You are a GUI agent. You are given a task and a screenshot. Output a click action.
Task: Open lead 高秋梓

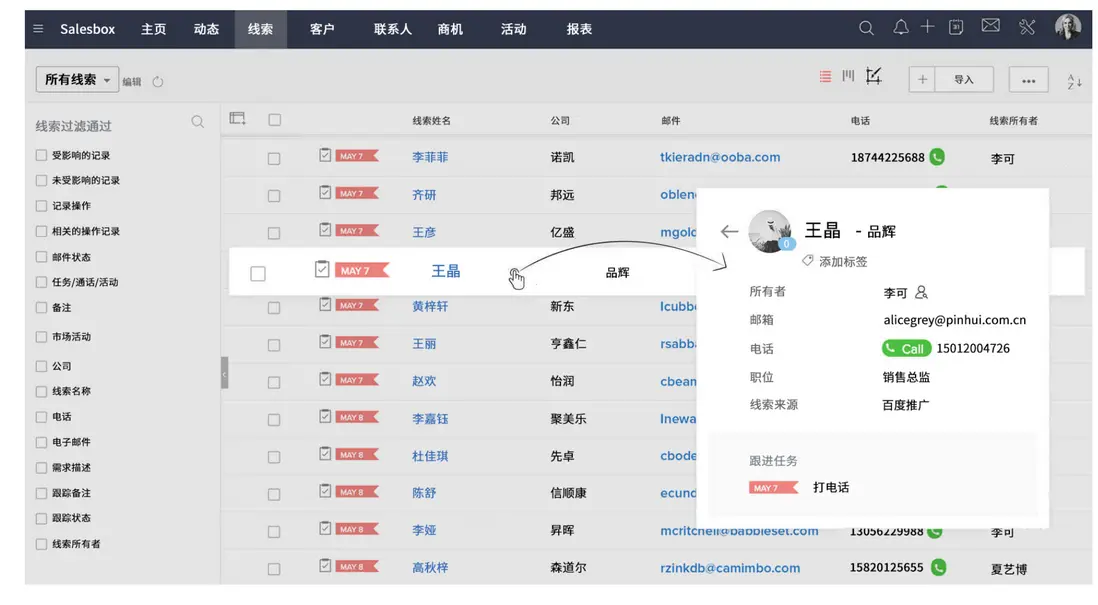430,567
